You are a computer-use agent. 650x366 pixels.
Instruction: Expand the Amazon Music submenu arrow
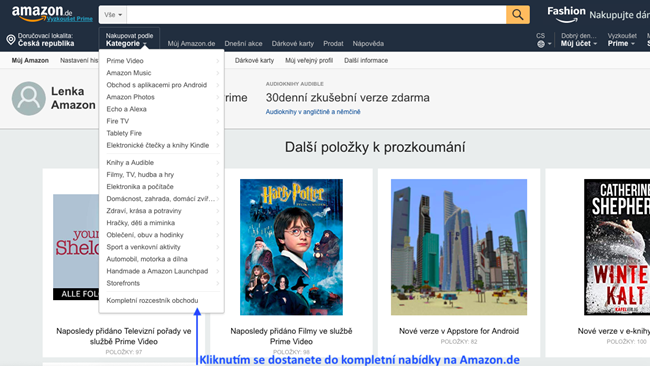click(218, 73)
